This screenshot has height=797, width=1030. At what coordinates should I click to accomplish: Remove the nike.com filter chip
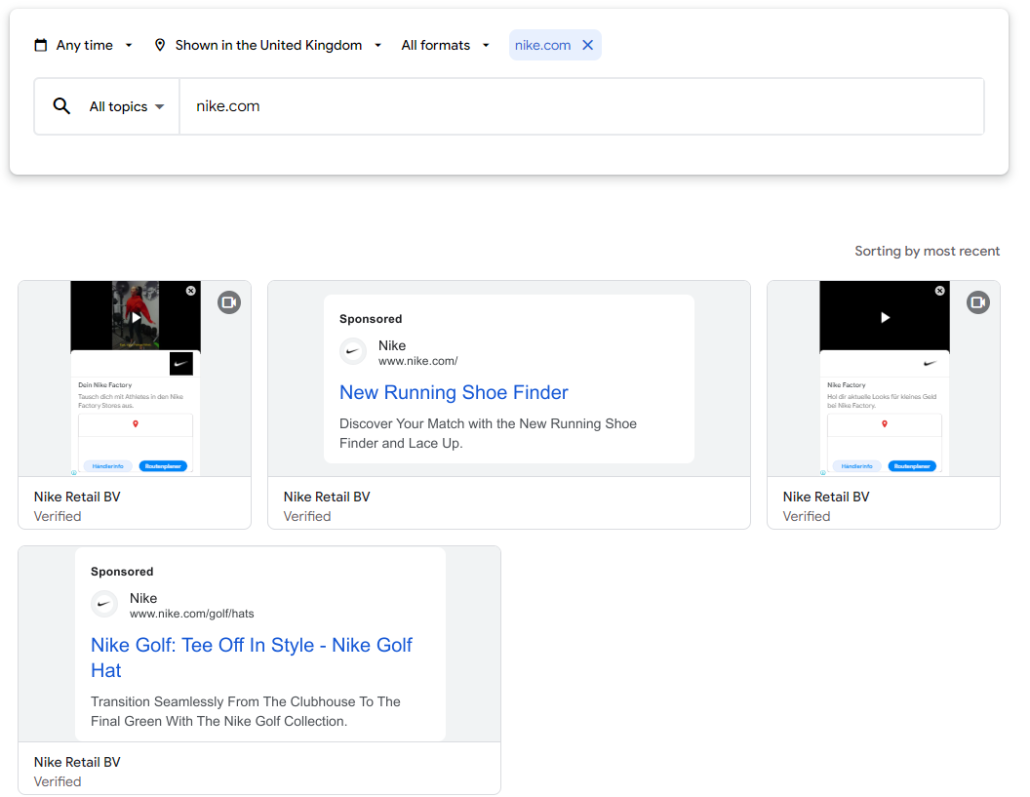pyautogui.click(x=588, y=45)
